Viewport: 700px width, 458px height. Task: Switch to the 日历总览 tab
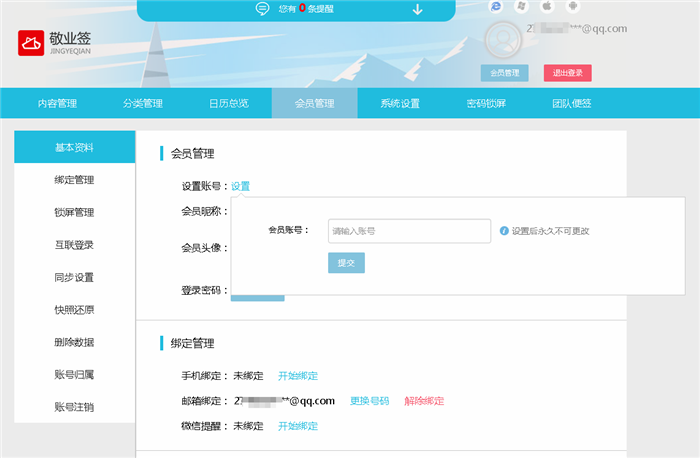click(228, 104)
